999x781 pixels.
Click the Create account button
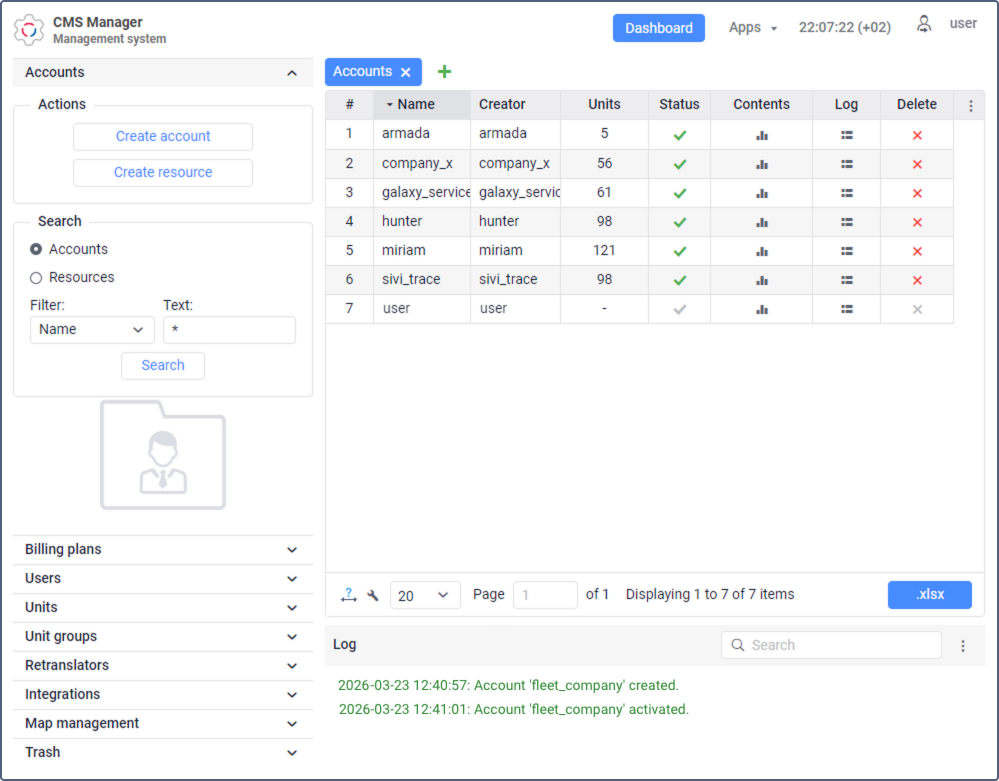pyautogui.click(x=162, y=137)
